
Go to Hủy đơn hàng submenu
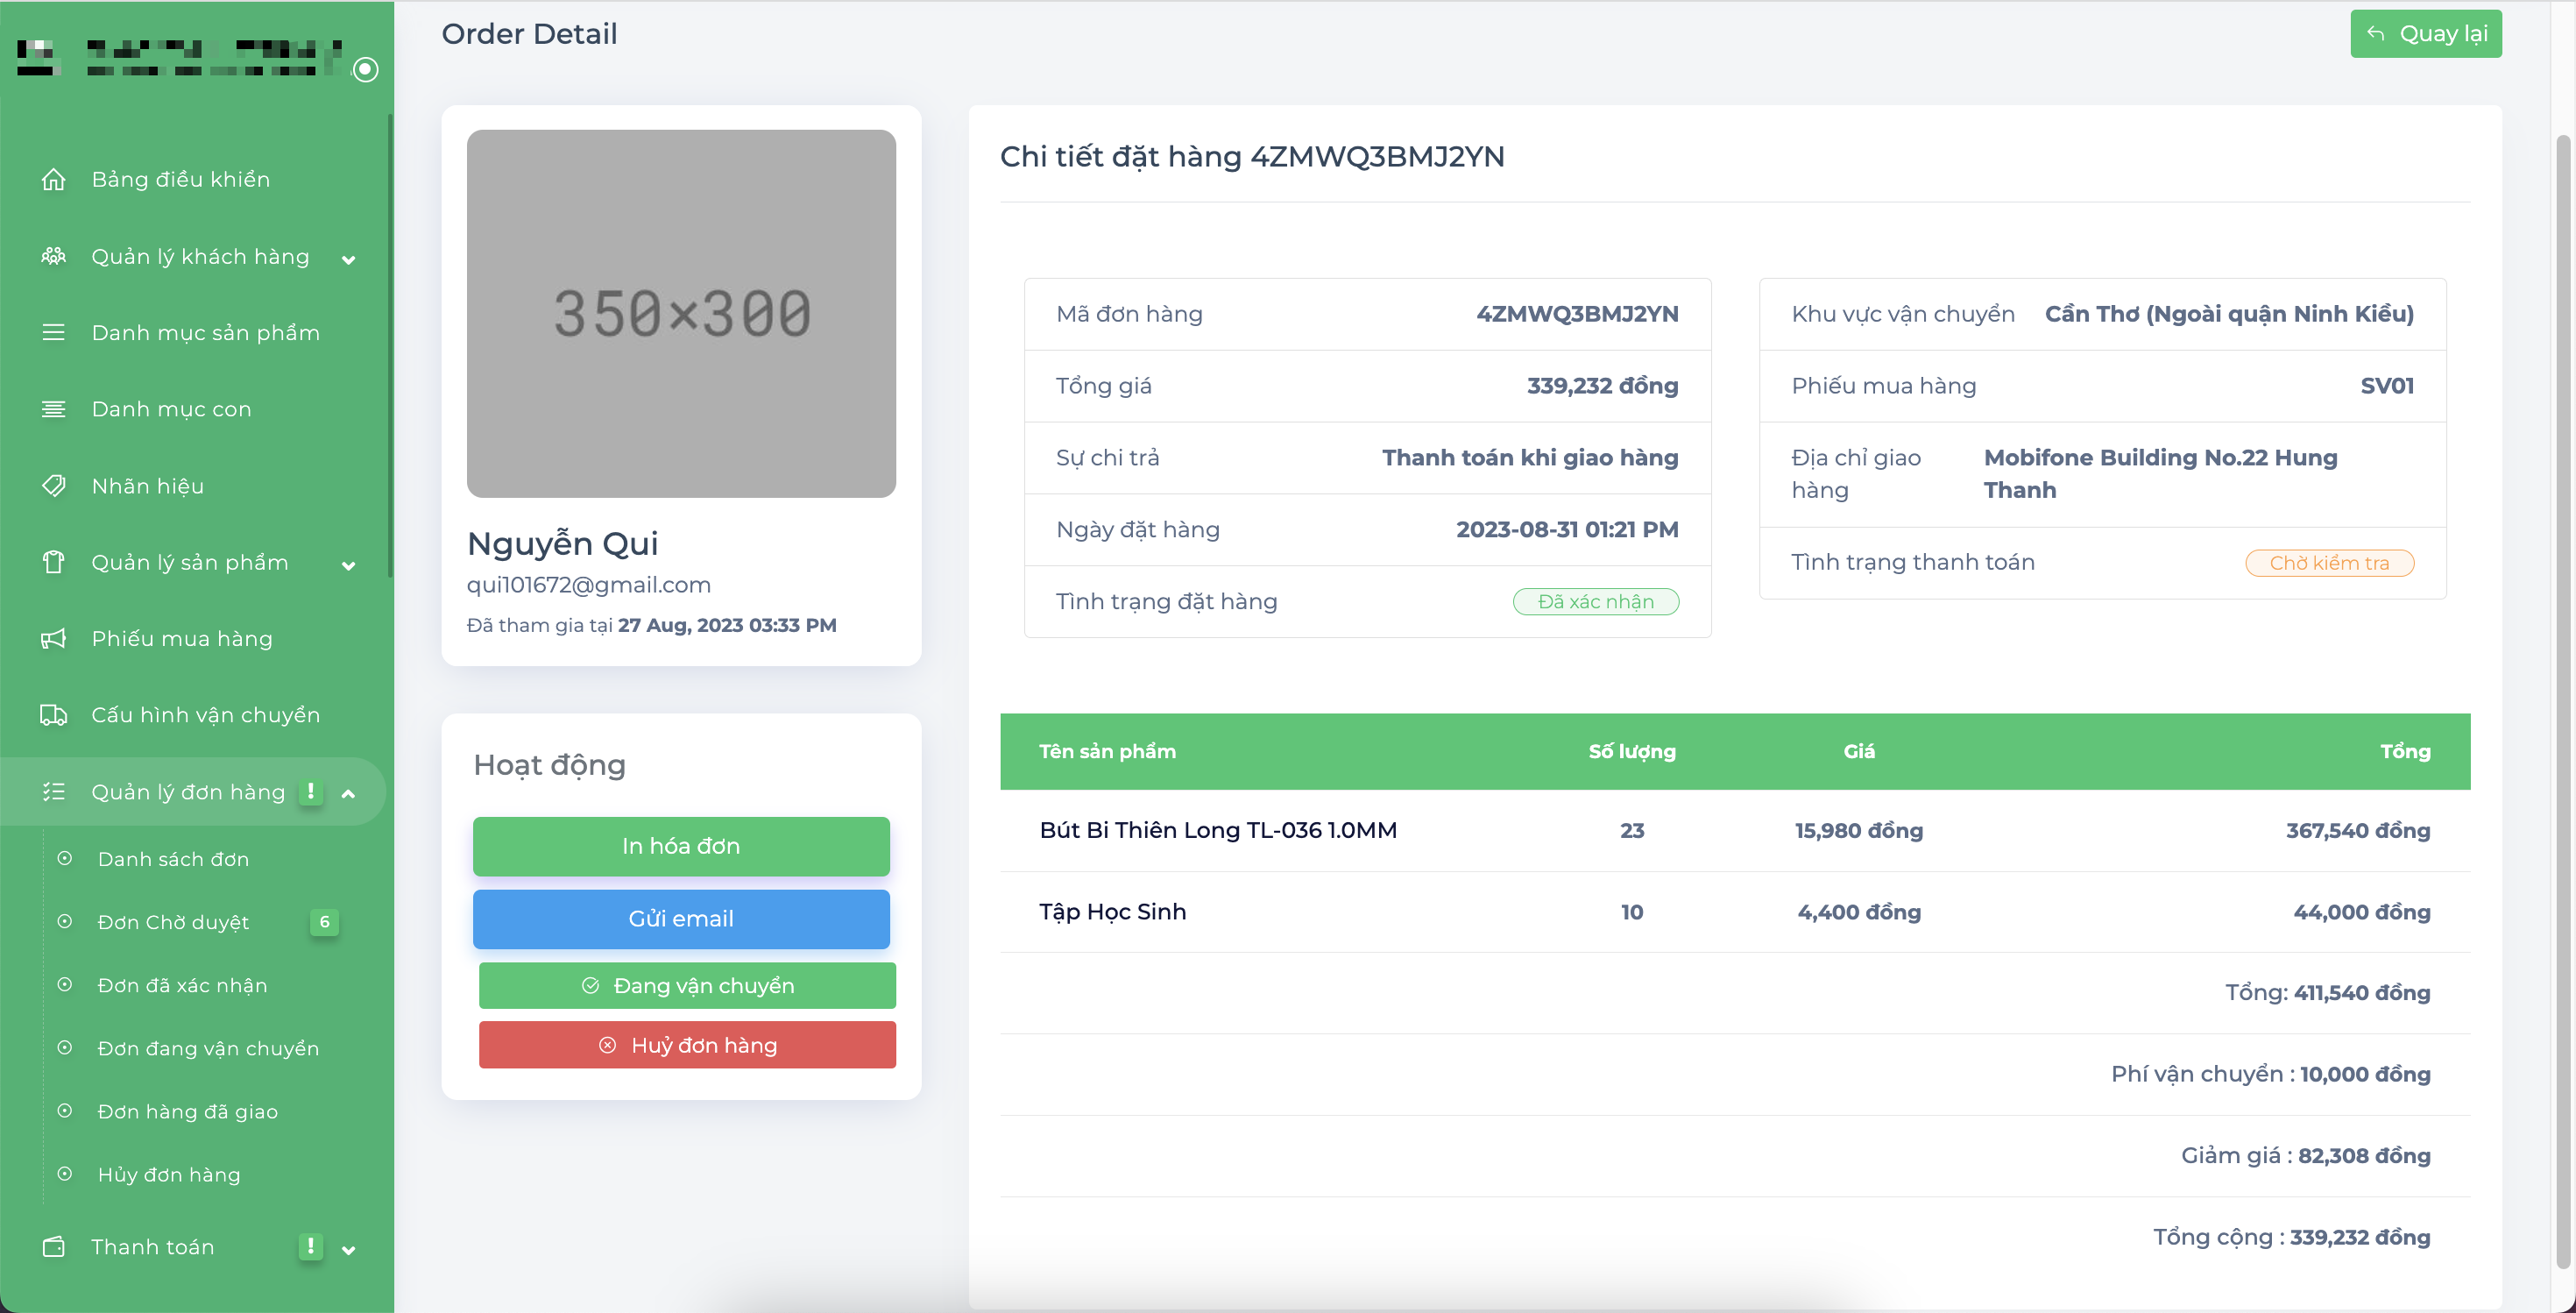point(169,1174)
